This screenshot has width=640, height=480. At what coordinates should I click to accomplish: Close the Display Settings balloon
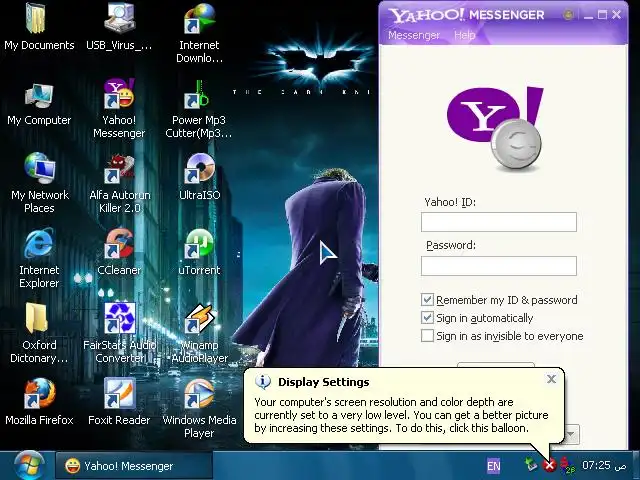[551, 379]
